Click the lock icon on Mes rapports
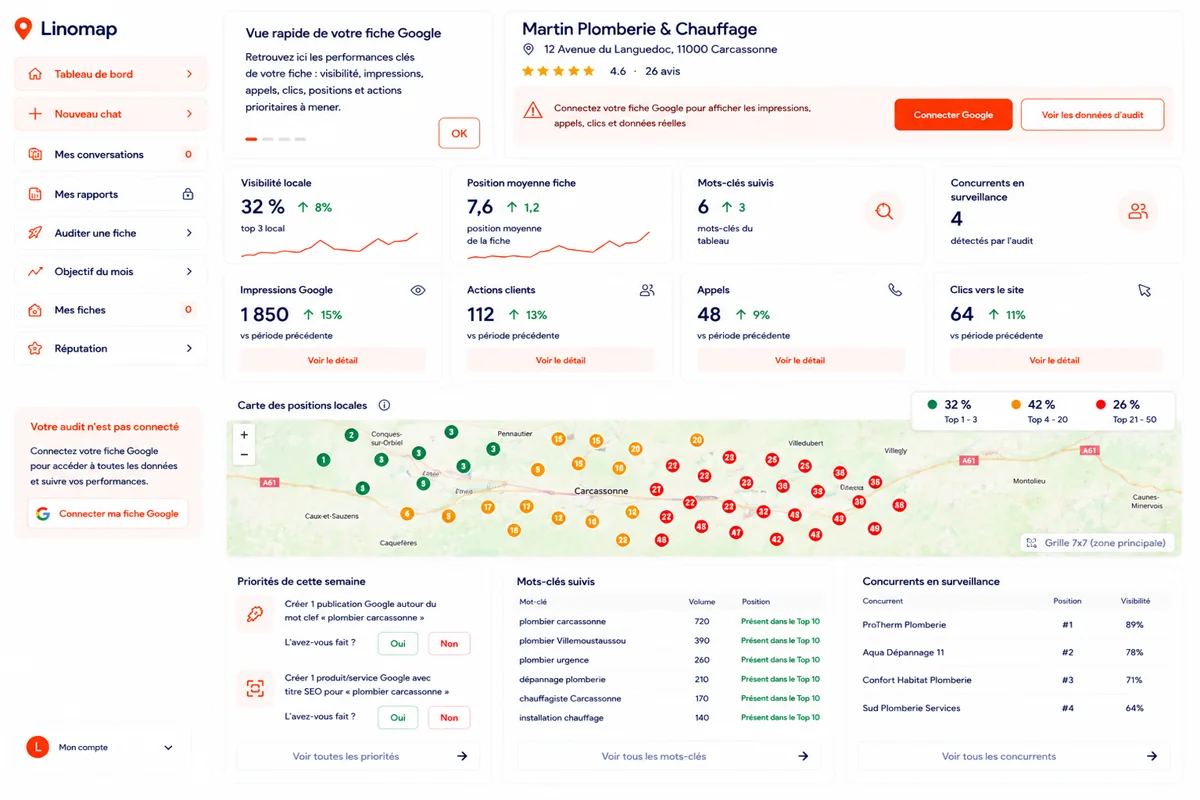This screenshot has width=1200, height=800. [188, 194]
